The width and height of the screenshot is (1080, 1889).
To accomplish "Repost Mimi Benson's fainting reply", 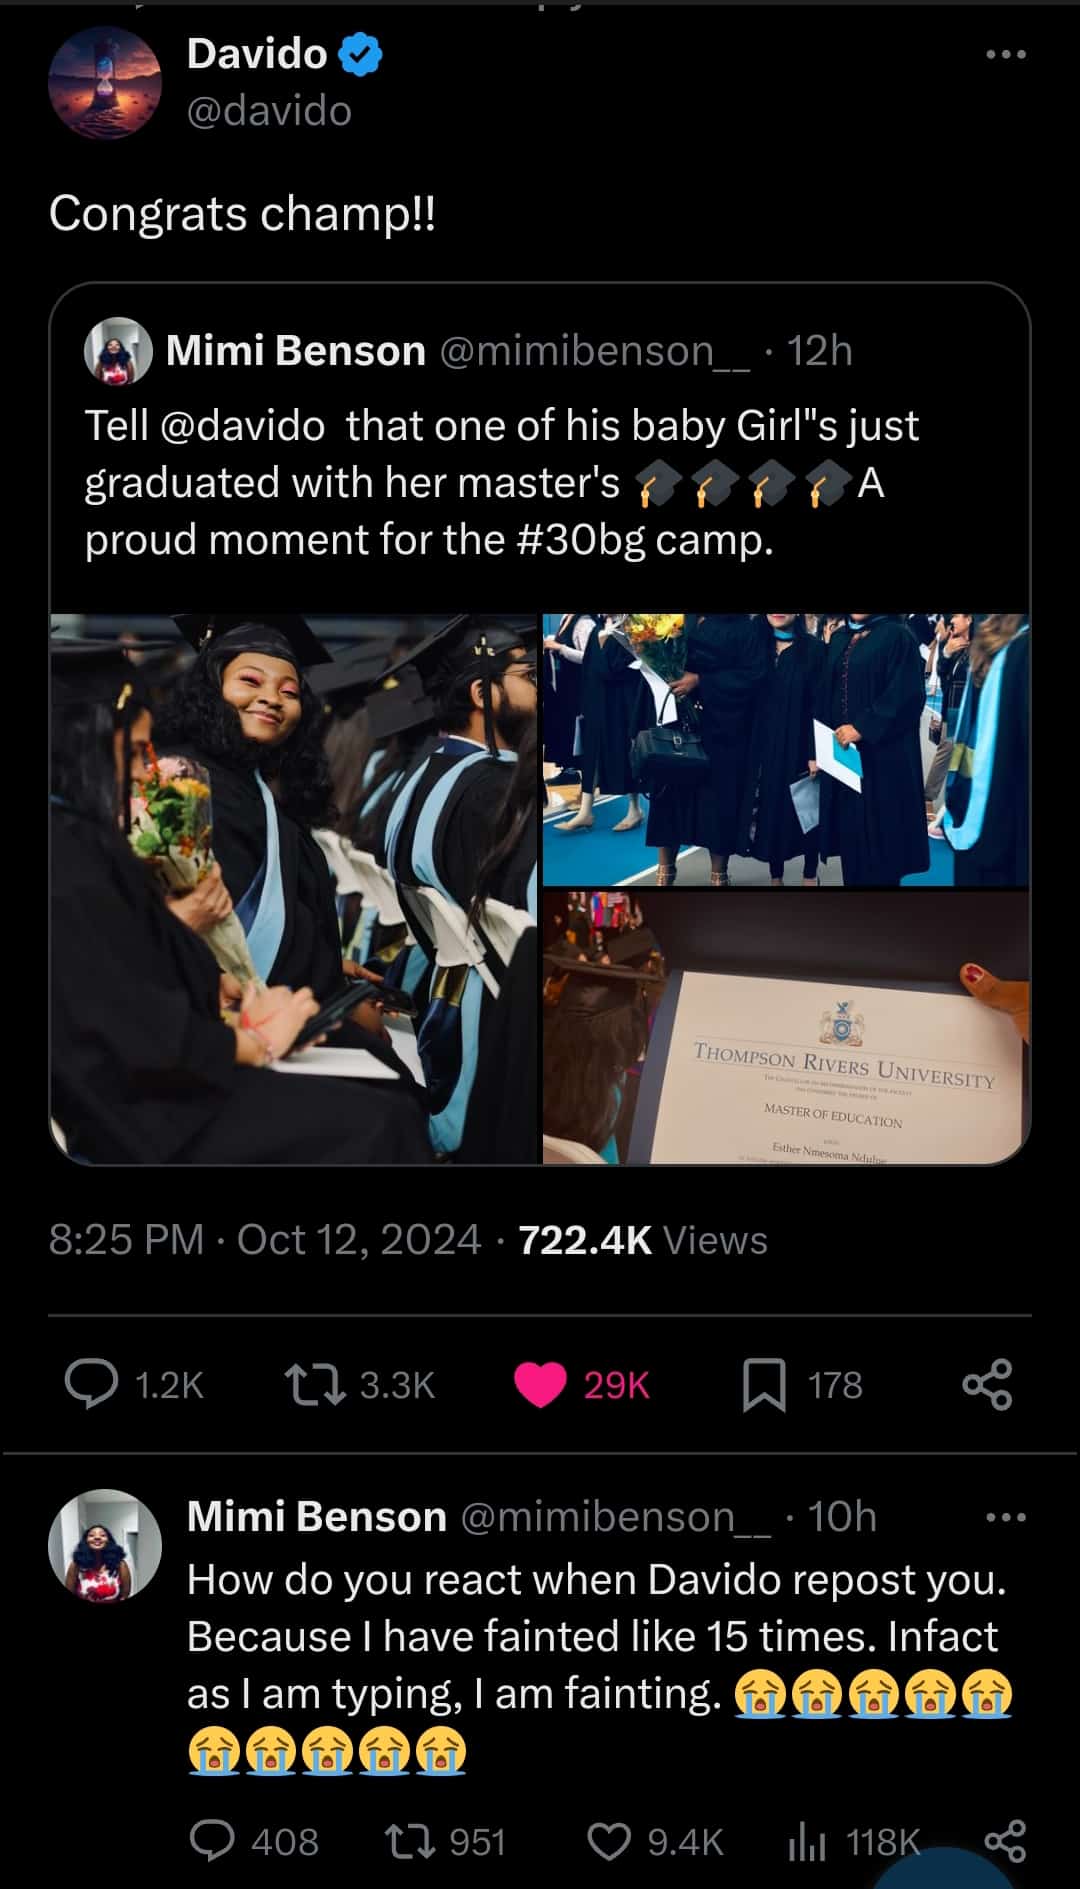I will coord(410,1841).
